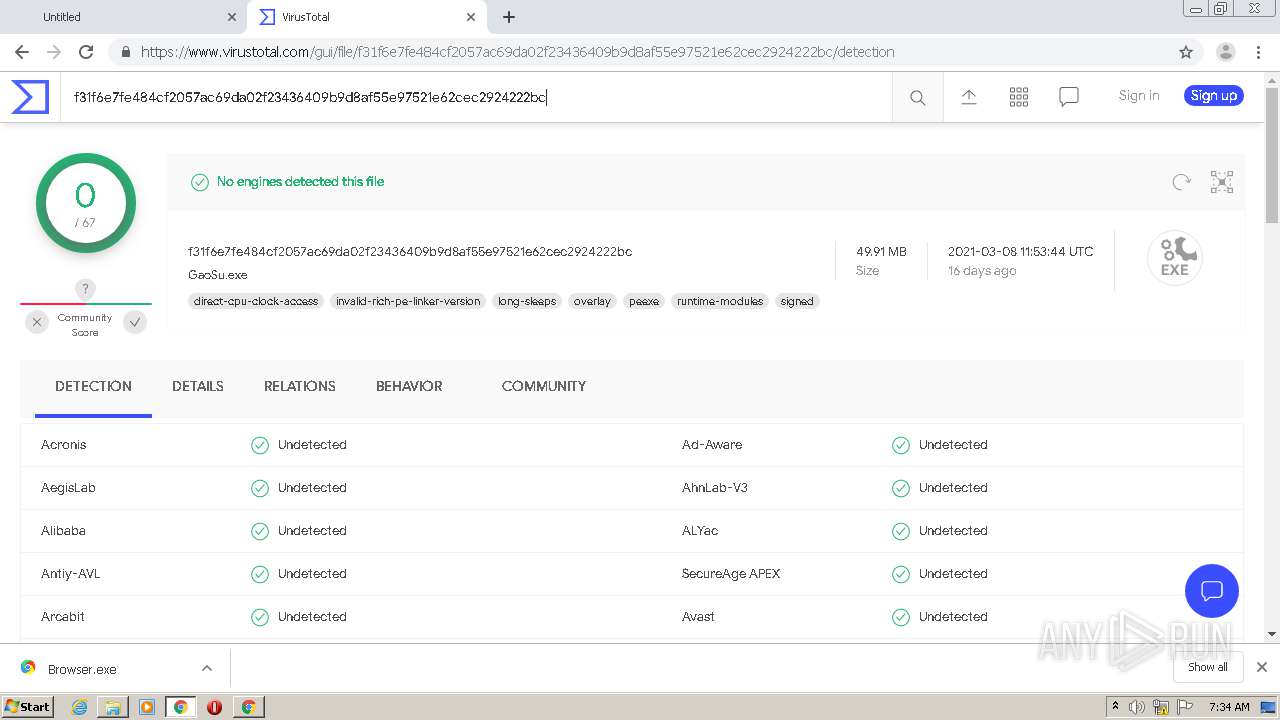
Task: Select the direct-cpu-clock-access tag
Action: pyautogui.click(x=256, y=301)
